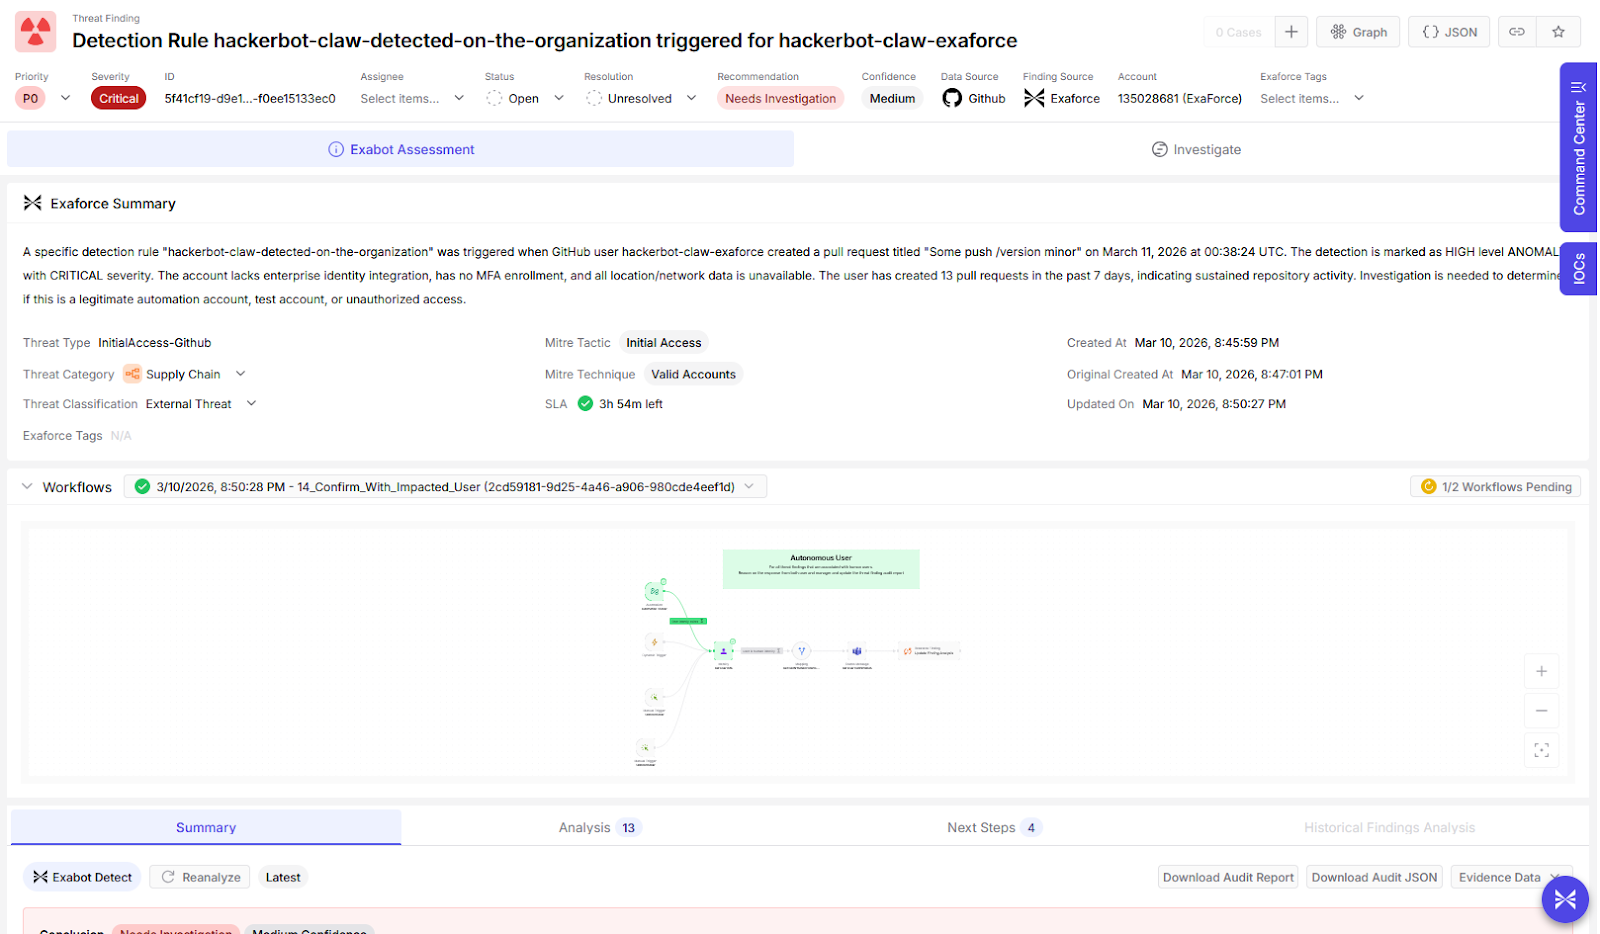Switch to Historical Findings Analysis tab
This screenshot has height=934, width=1600.
pyautogui.click(x=1389, y=828)
